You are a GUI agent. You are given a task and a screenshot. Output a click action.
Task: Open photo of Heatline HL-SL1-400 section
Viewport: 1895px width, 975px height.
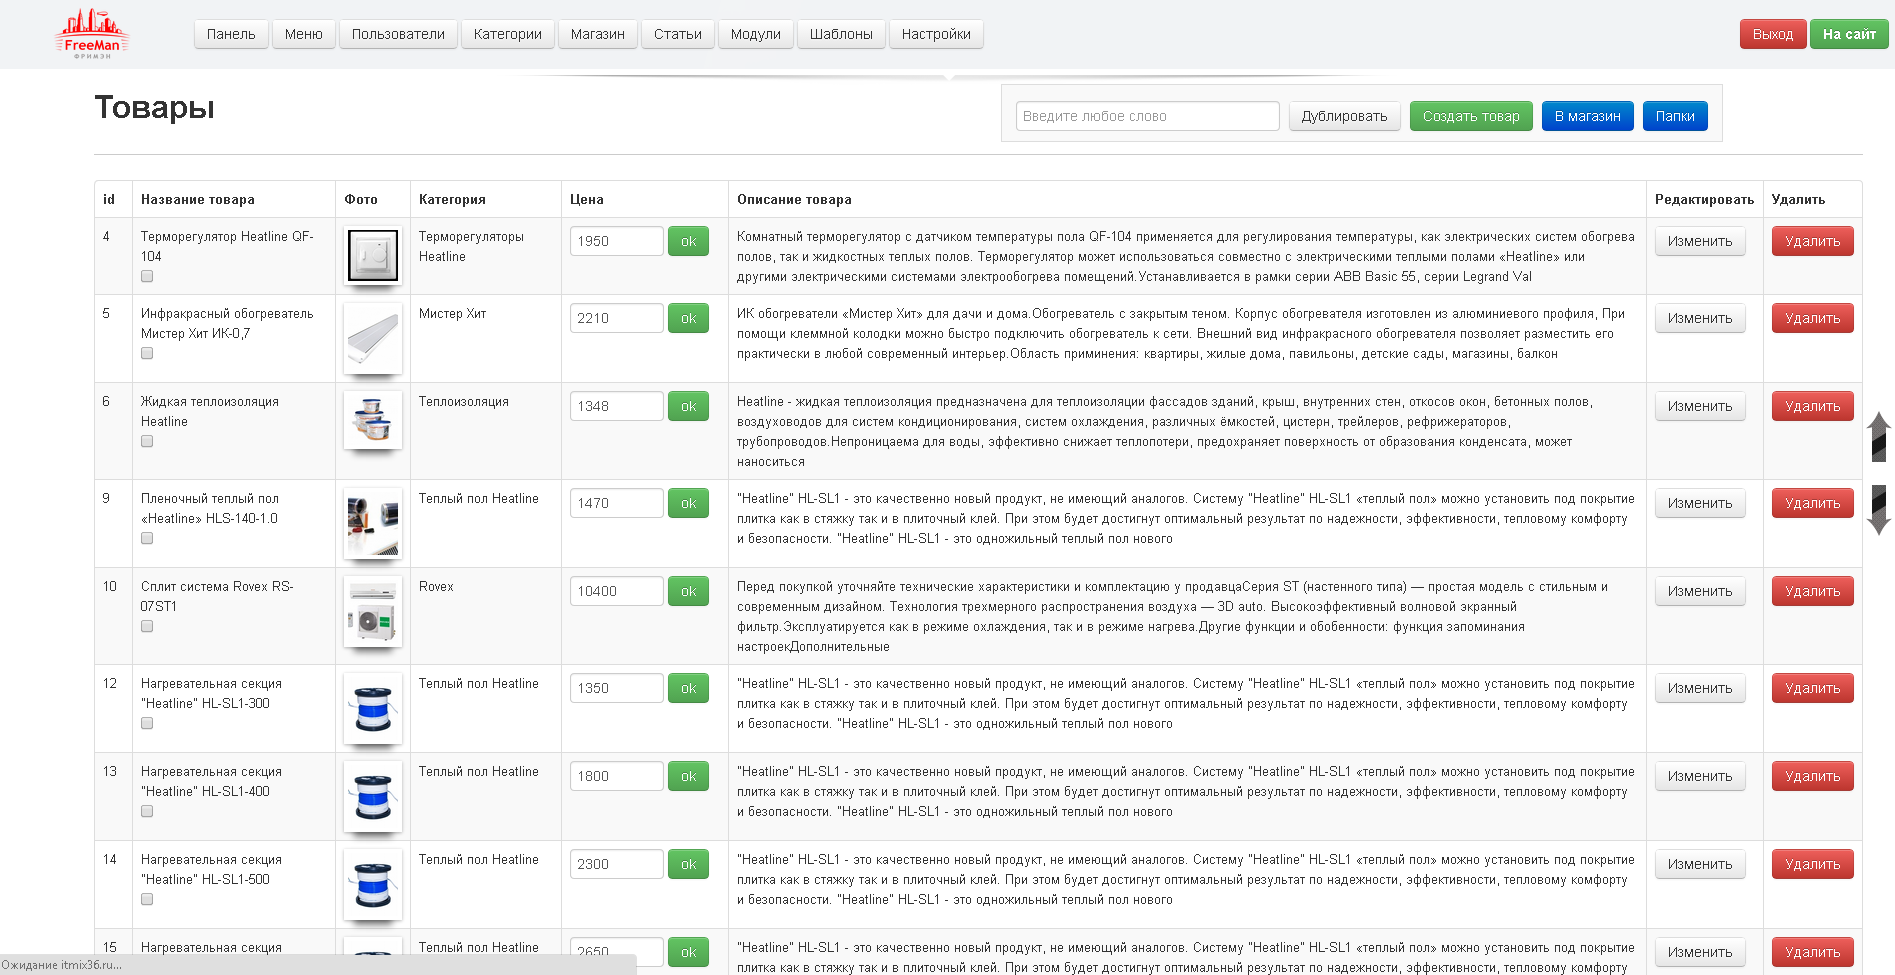pyautogui.click(x=373, y=796)
